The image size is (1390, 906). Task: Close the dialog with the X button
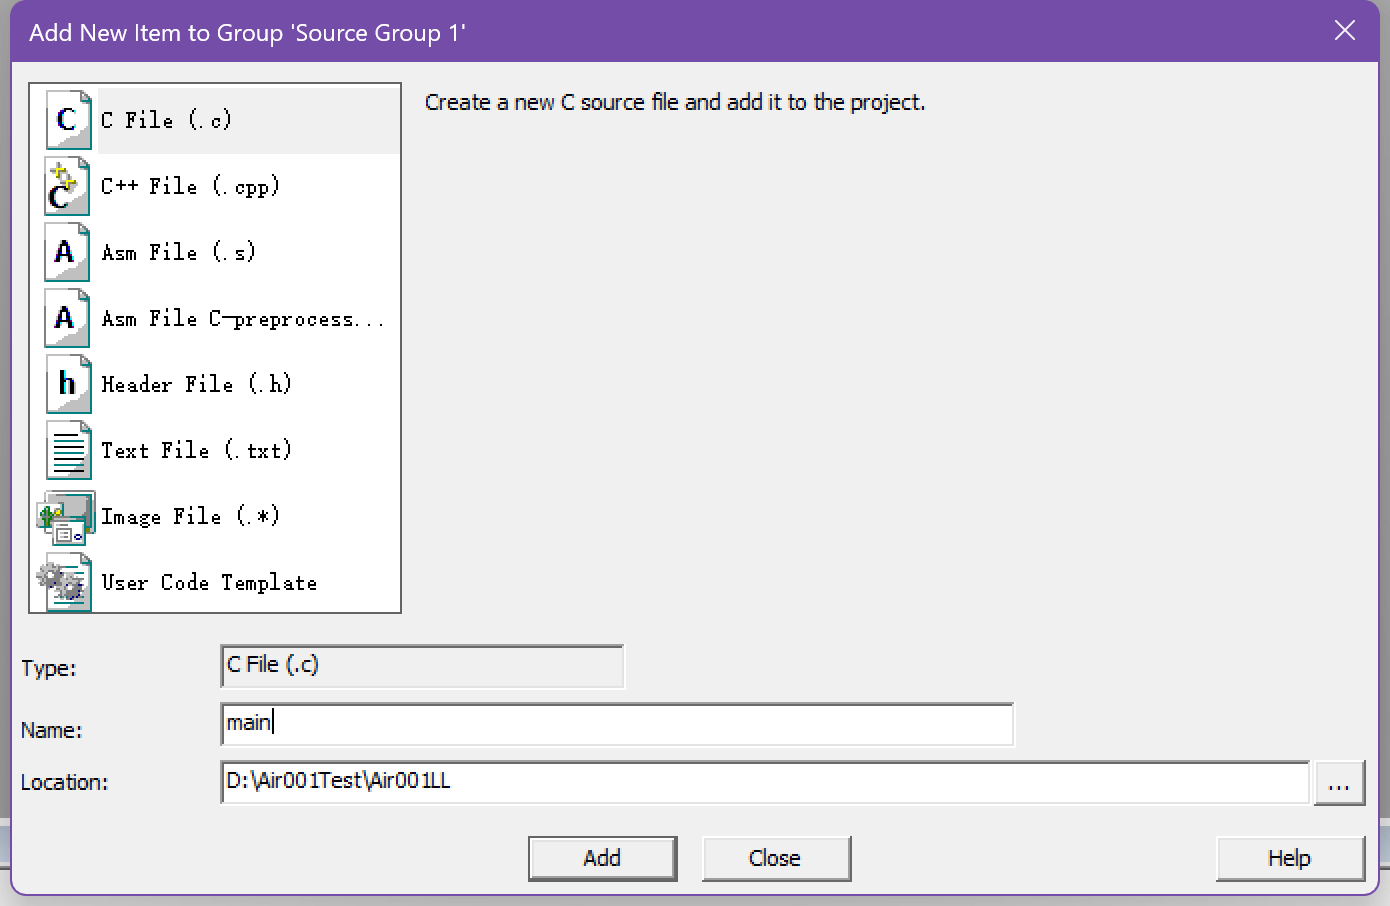point(1345,31)
